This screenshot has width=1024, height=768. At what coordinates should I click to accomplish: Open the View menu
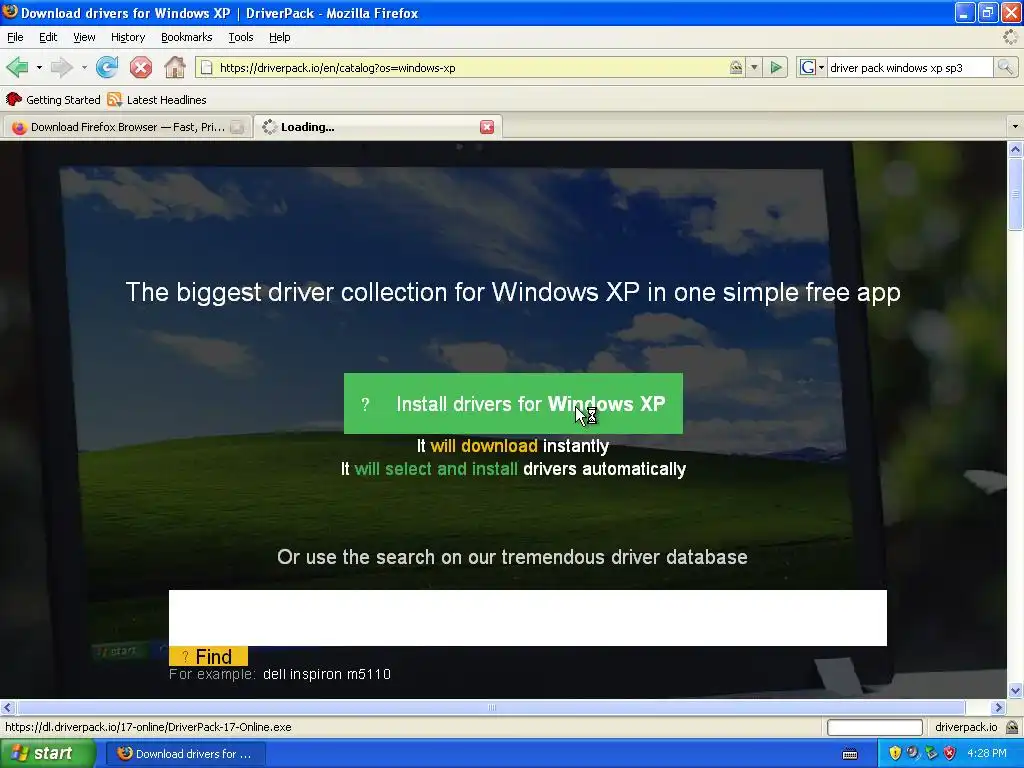tap(84, 37)
